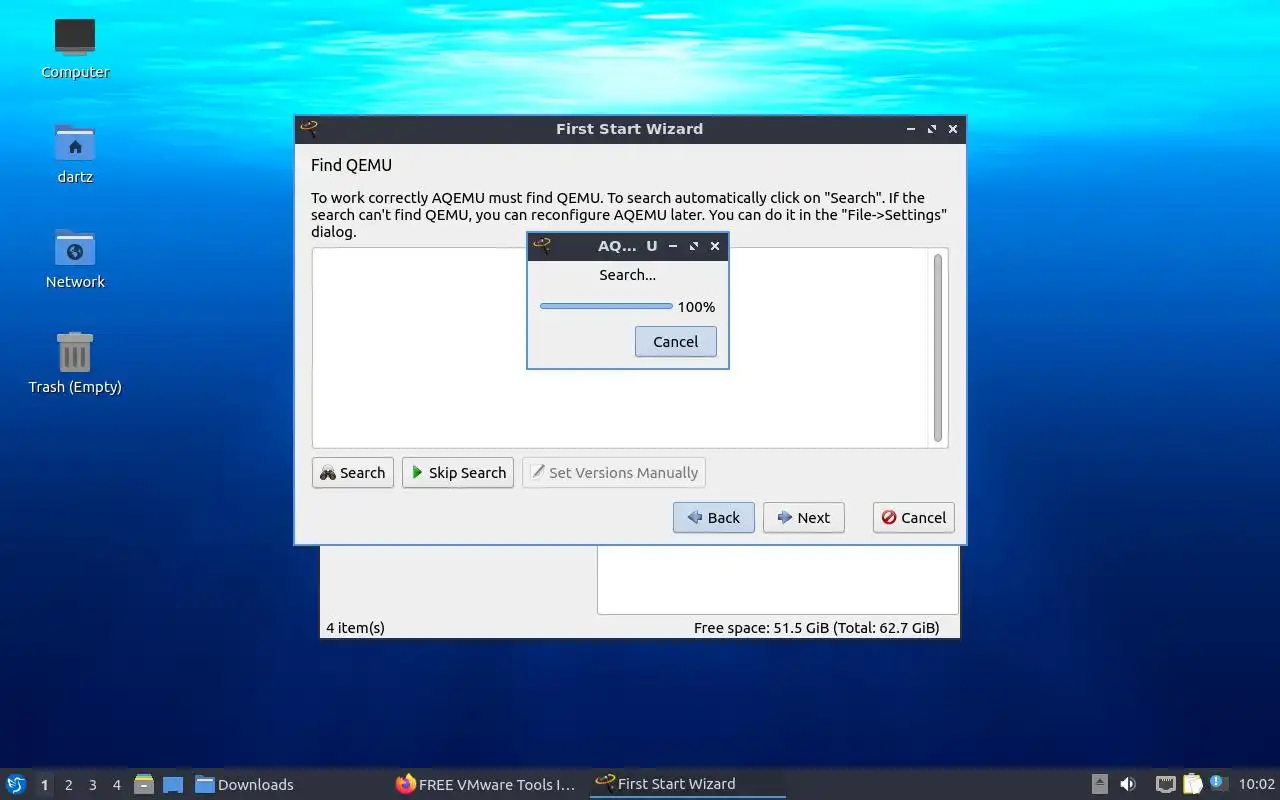Viewport: 1280px width, 800px height.
Task: Click the Free space: 51.5 GiB status text
Action: (x=817, y=628)
